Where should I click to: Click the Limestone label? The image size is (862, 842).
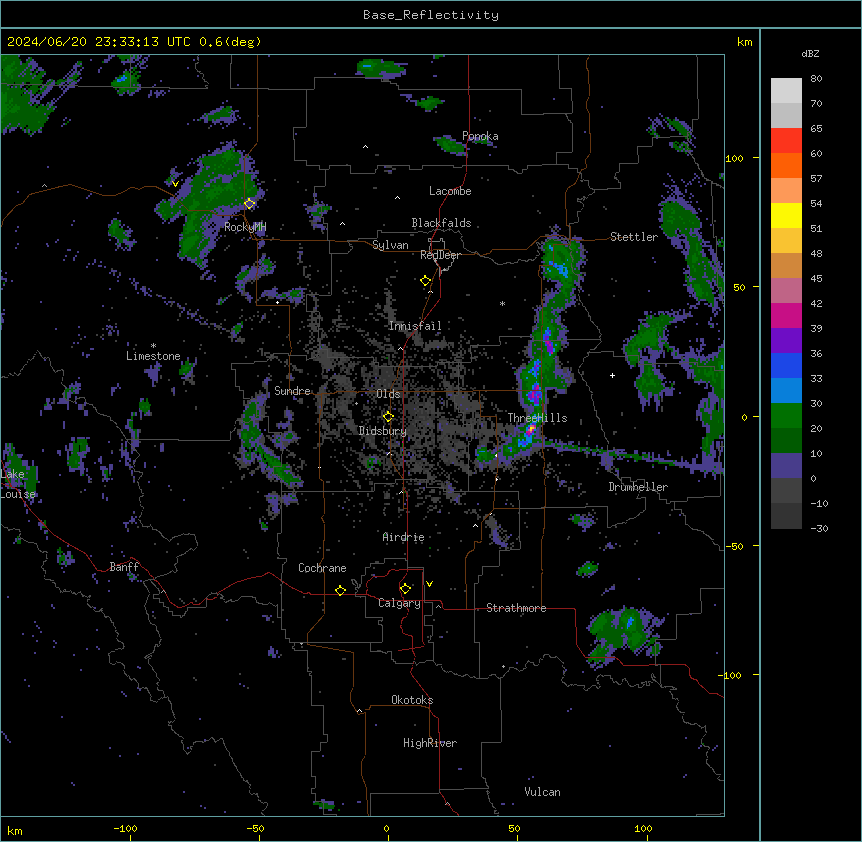(x=153, y=356)
